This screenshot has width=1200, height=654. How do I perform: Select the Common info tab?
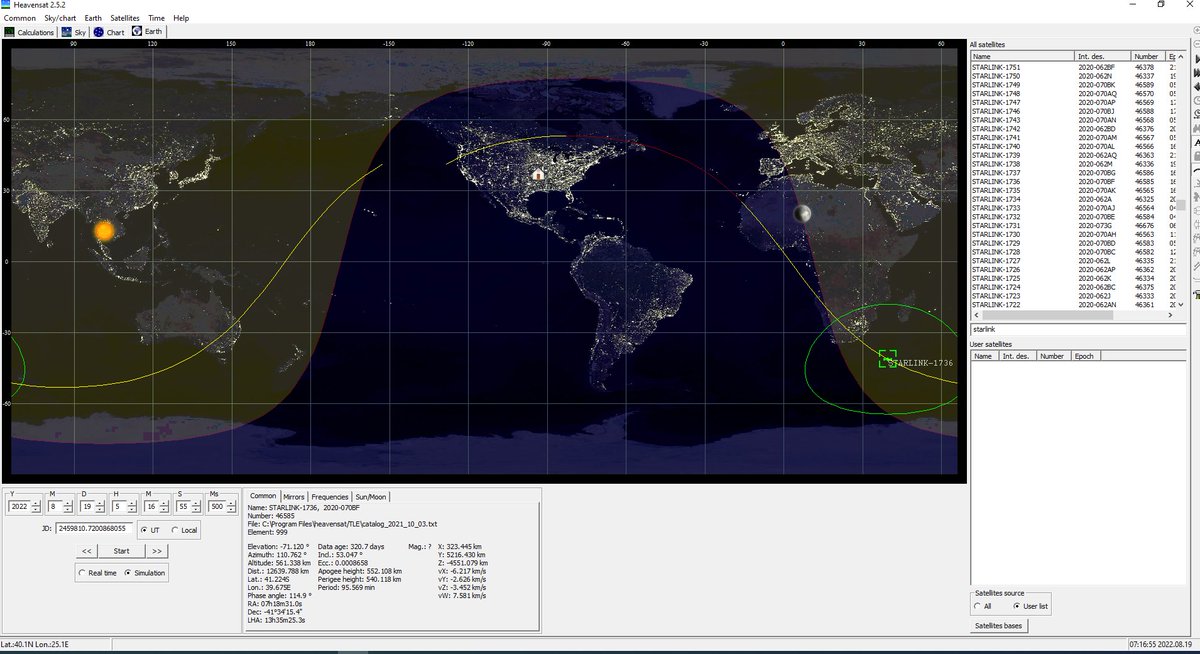(263, 496)
